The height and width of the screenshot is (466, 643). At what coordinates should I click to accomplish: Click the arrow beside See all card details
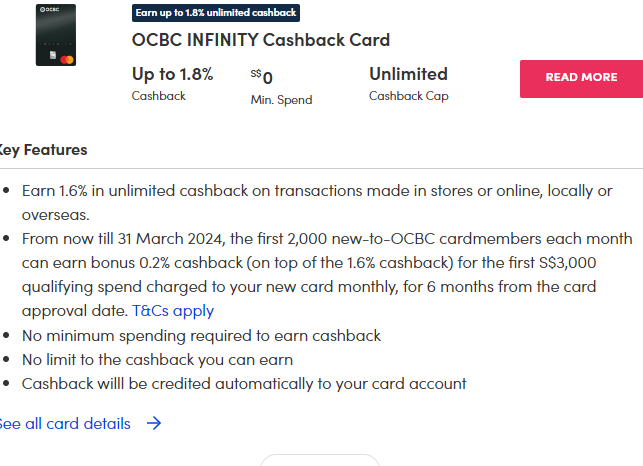coord(153,423)
